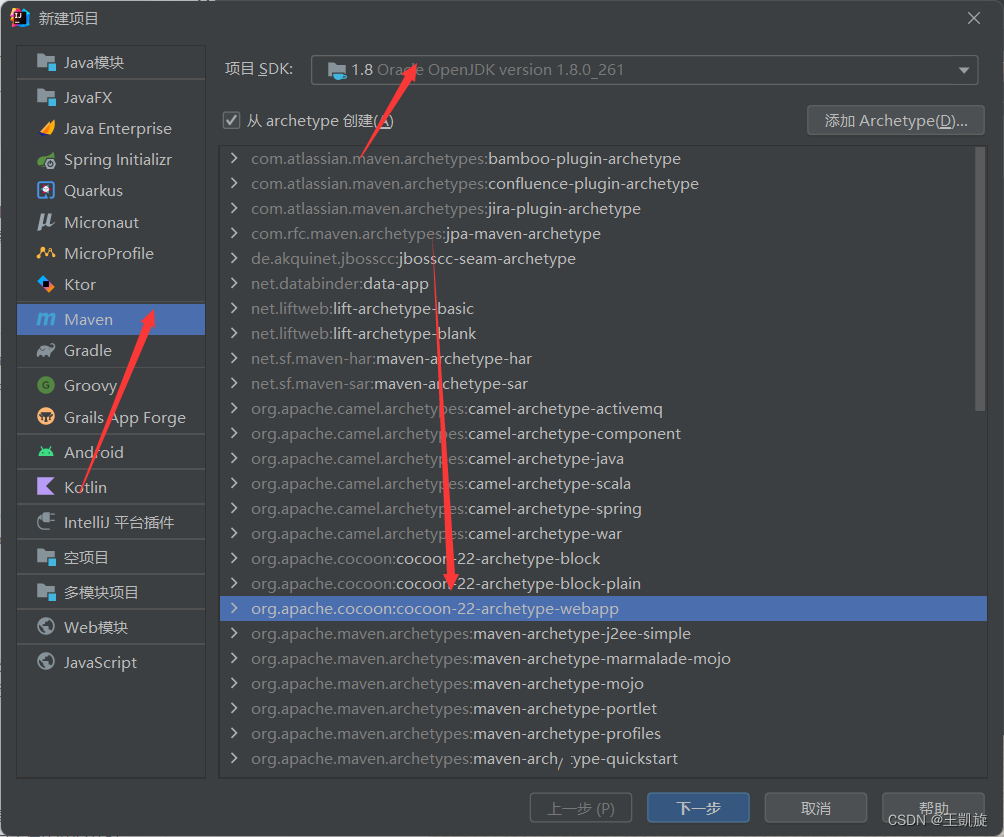Viewport: 1004px width, 837px height.
Task: Click the 空项目 folder icon
Action: pos(46,557)
